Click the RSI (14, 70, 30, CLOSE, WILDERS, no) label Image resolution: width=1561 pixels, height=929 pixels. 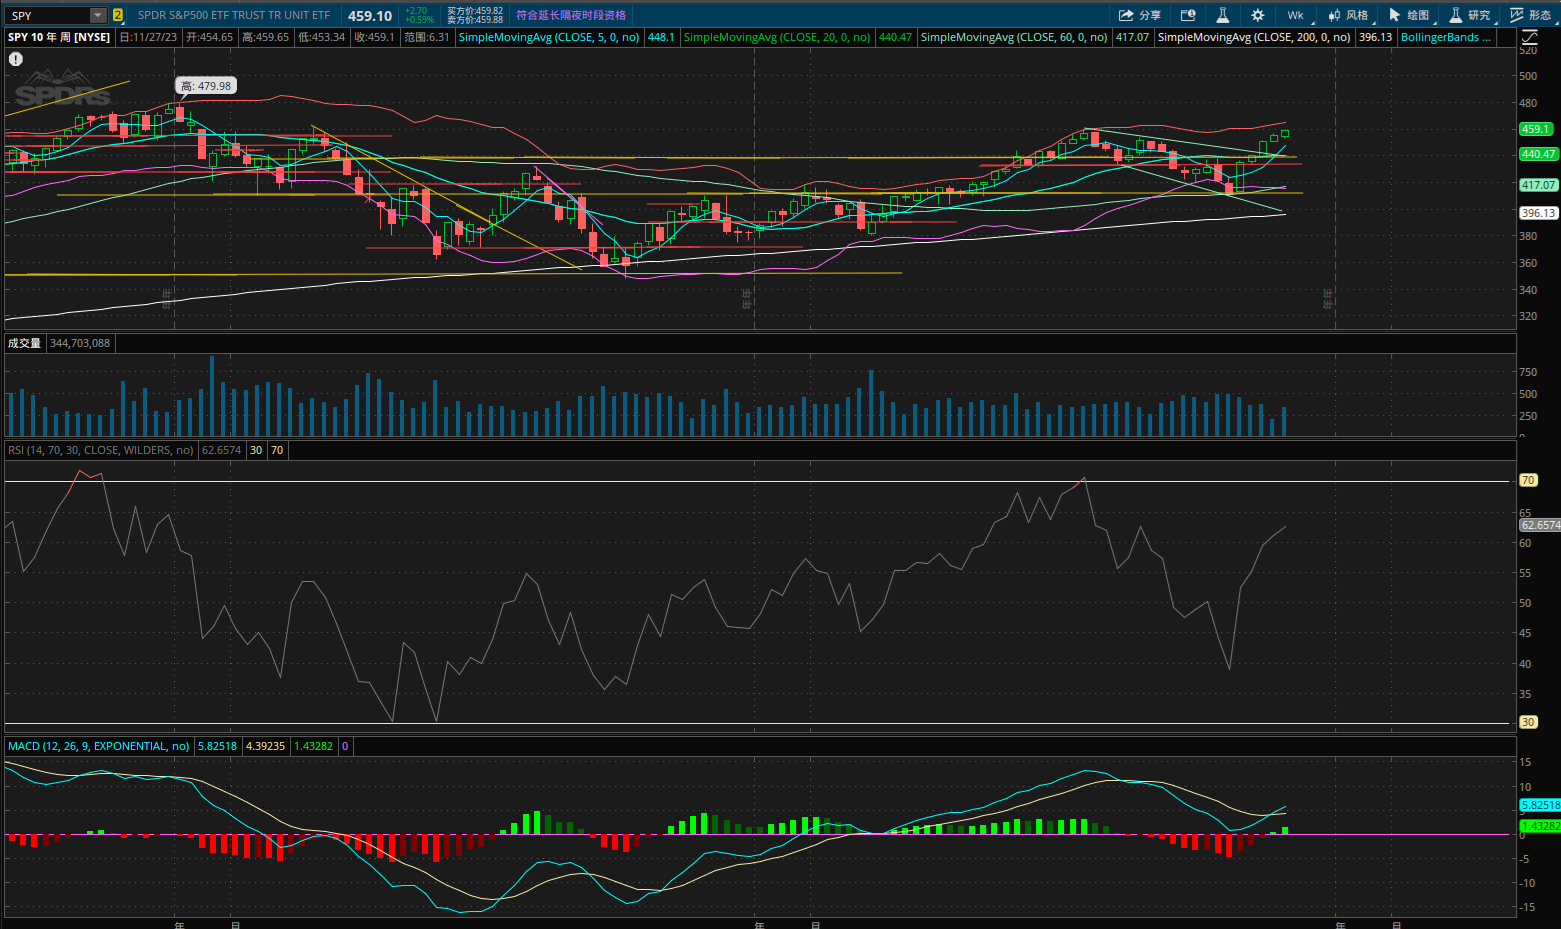click(x=101, y=450)
